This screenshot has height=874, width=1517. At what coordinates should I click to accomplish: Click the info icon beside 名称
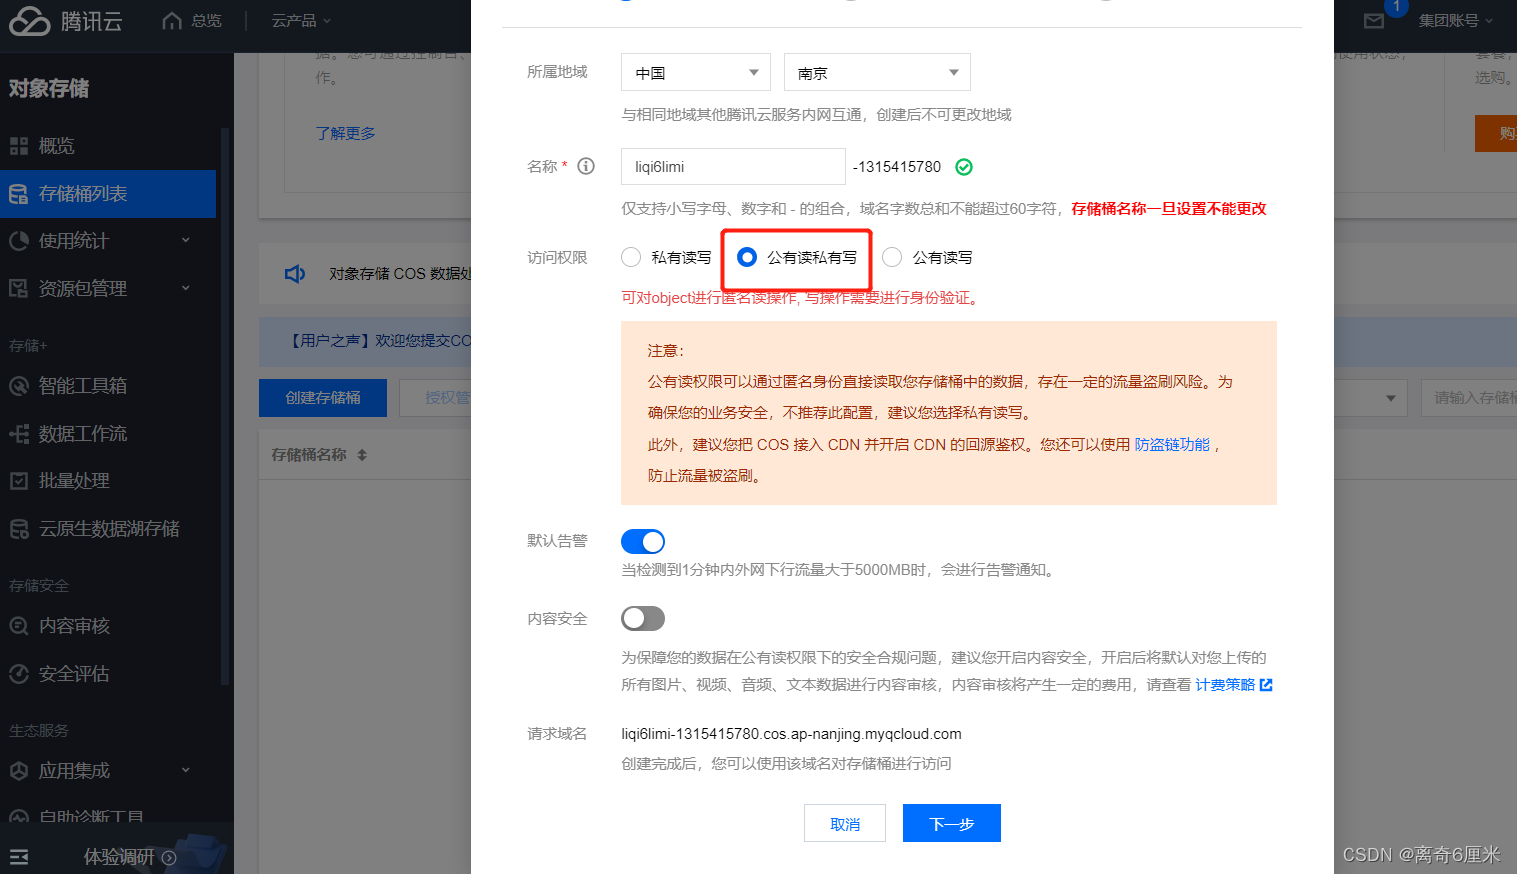tap(586, 166)
